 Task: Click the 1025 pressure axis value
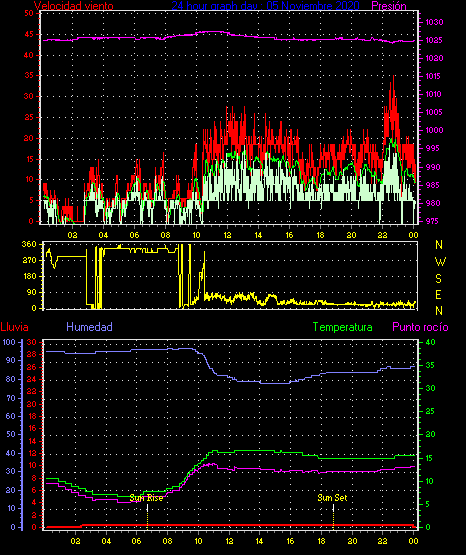(x=434, y=40)
